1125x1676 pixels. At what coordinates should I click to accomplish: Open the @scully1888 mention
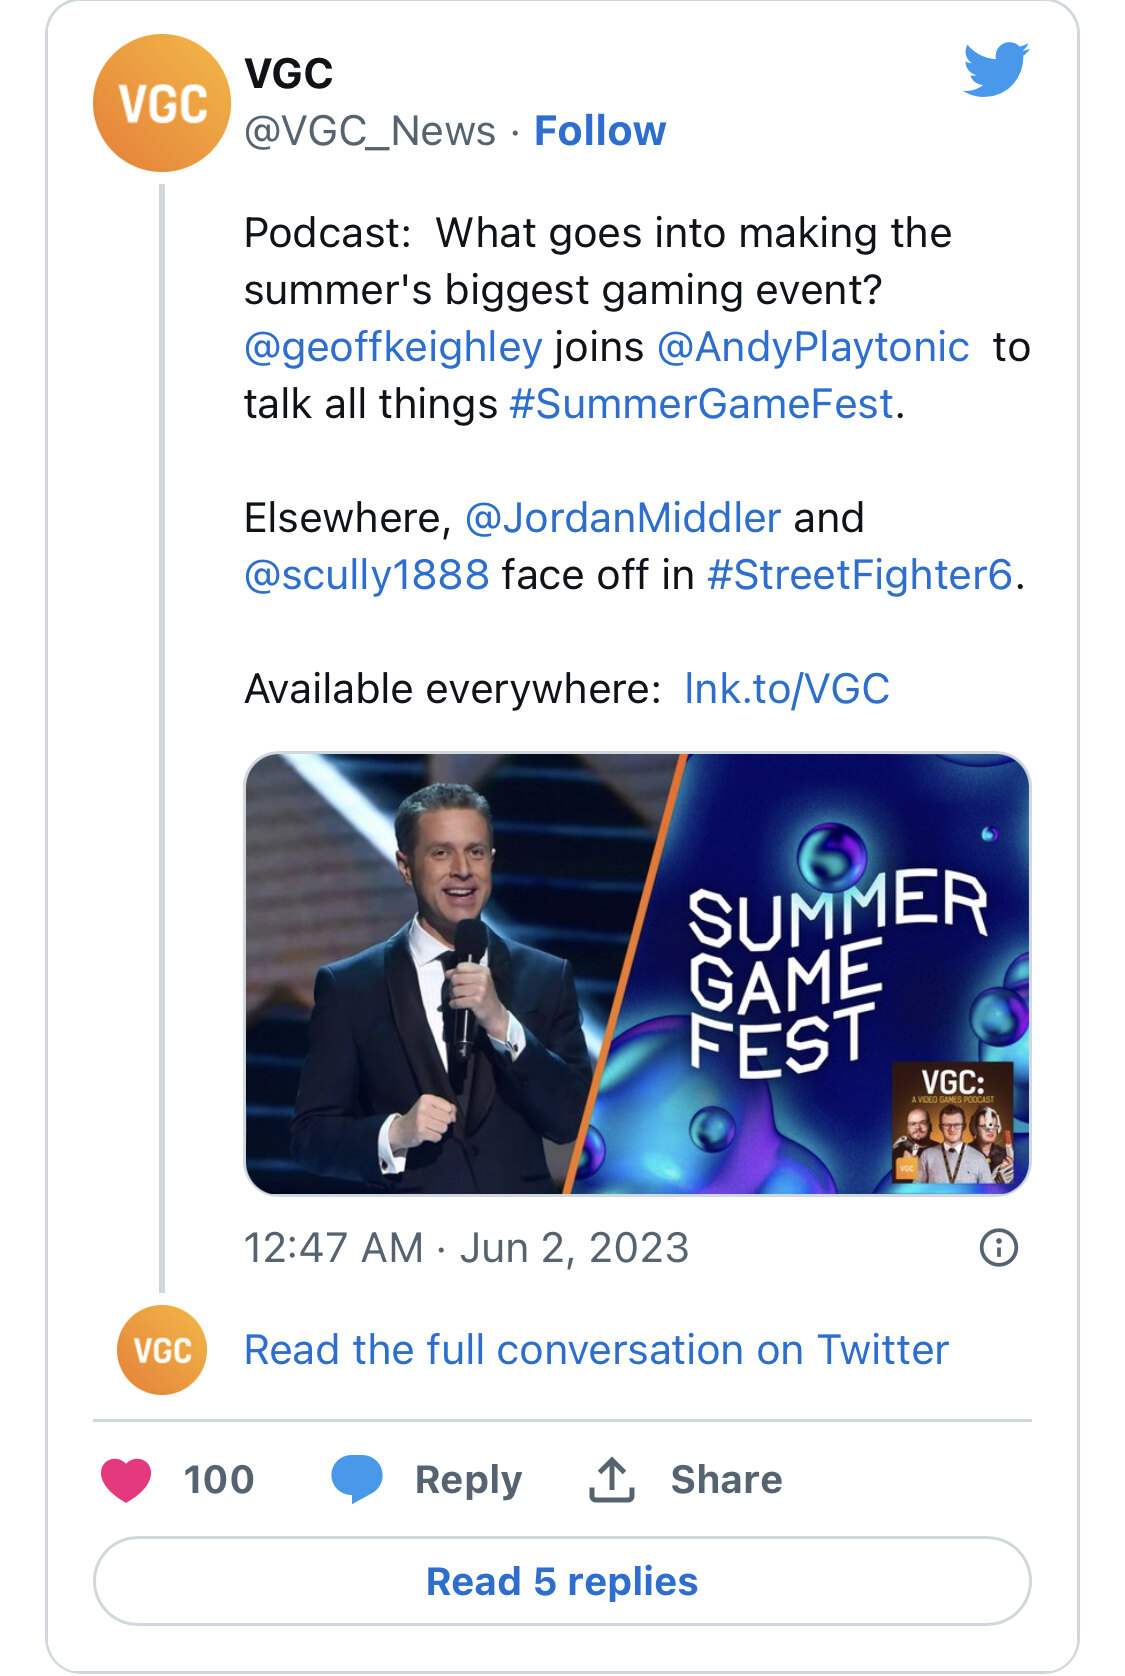pos(367,575)
